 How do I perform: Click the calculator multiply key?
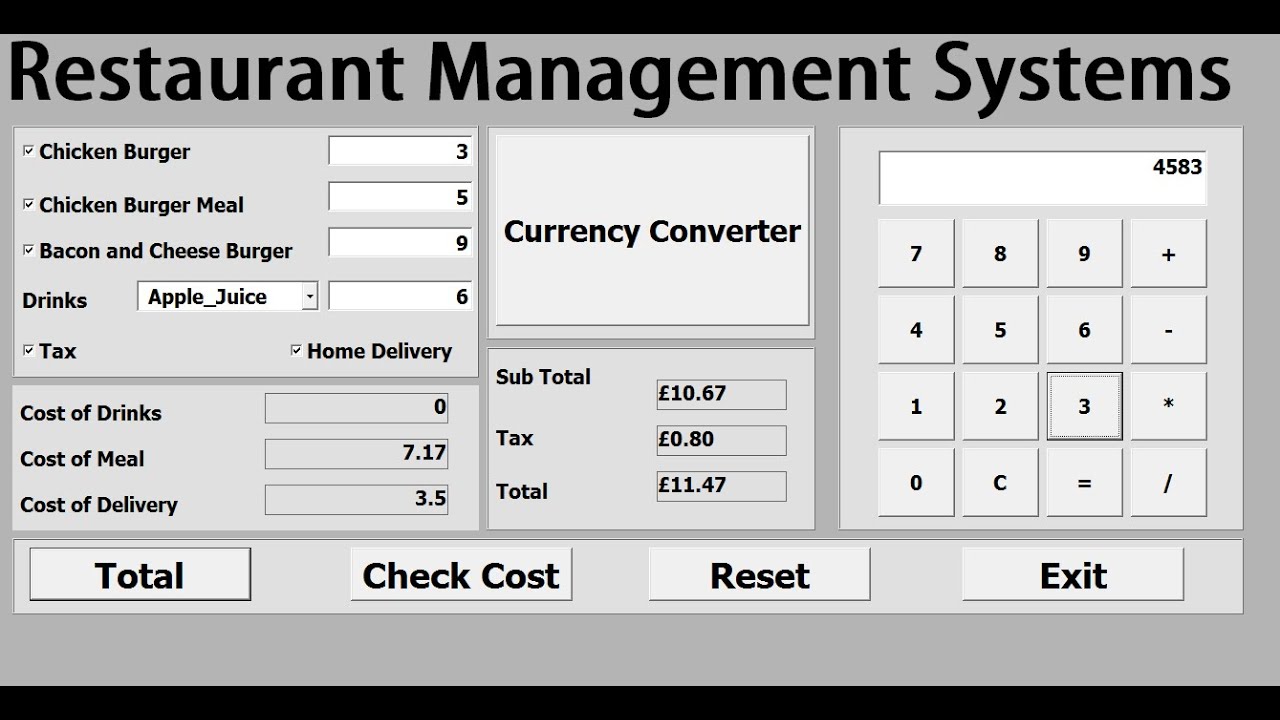coord(1168,406)
